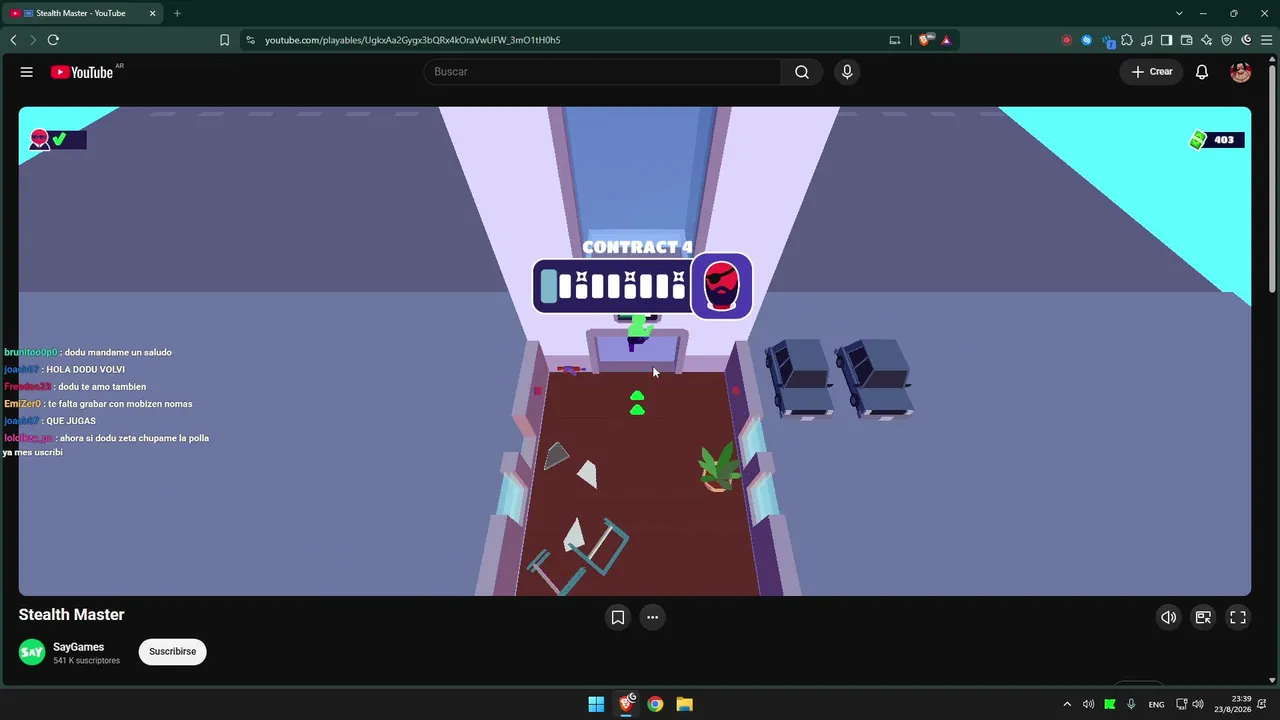Open the Shazam extension icon
The height and width of the screenshot is (720, 1280).
1087,40
